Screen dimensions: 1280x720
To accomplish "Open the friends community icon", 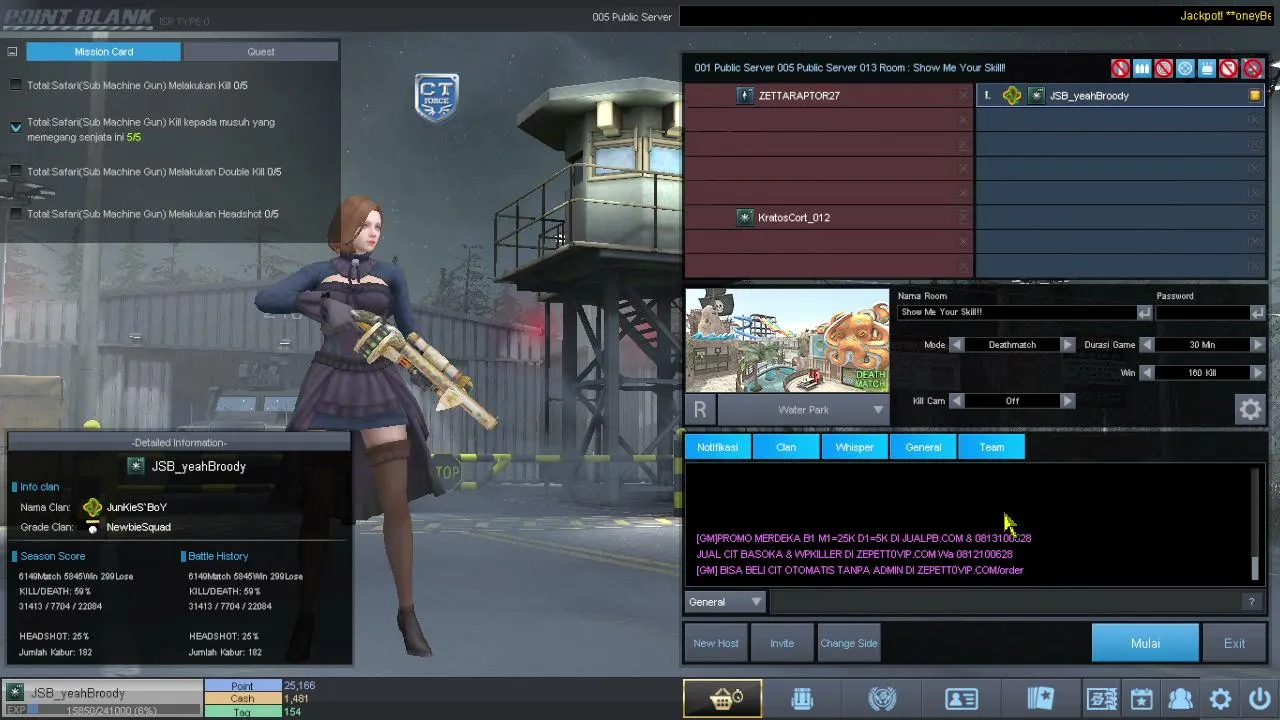I will pos(1181,699).
